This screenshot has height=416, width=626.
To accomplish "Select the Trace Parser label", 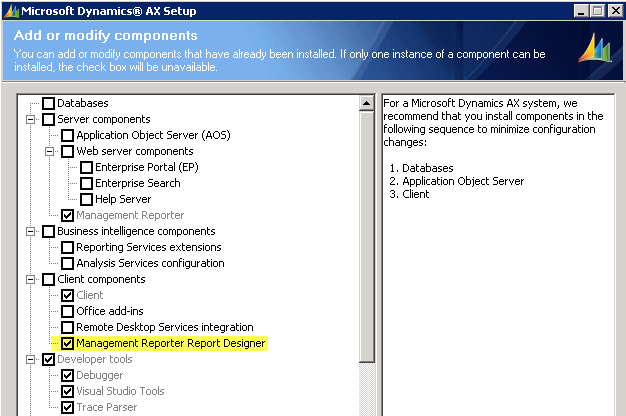I will point(107,407).
